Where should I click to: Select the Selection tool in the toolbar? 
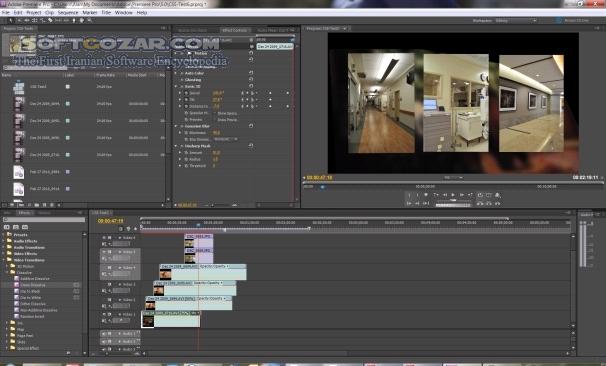(x=12, y=20)
